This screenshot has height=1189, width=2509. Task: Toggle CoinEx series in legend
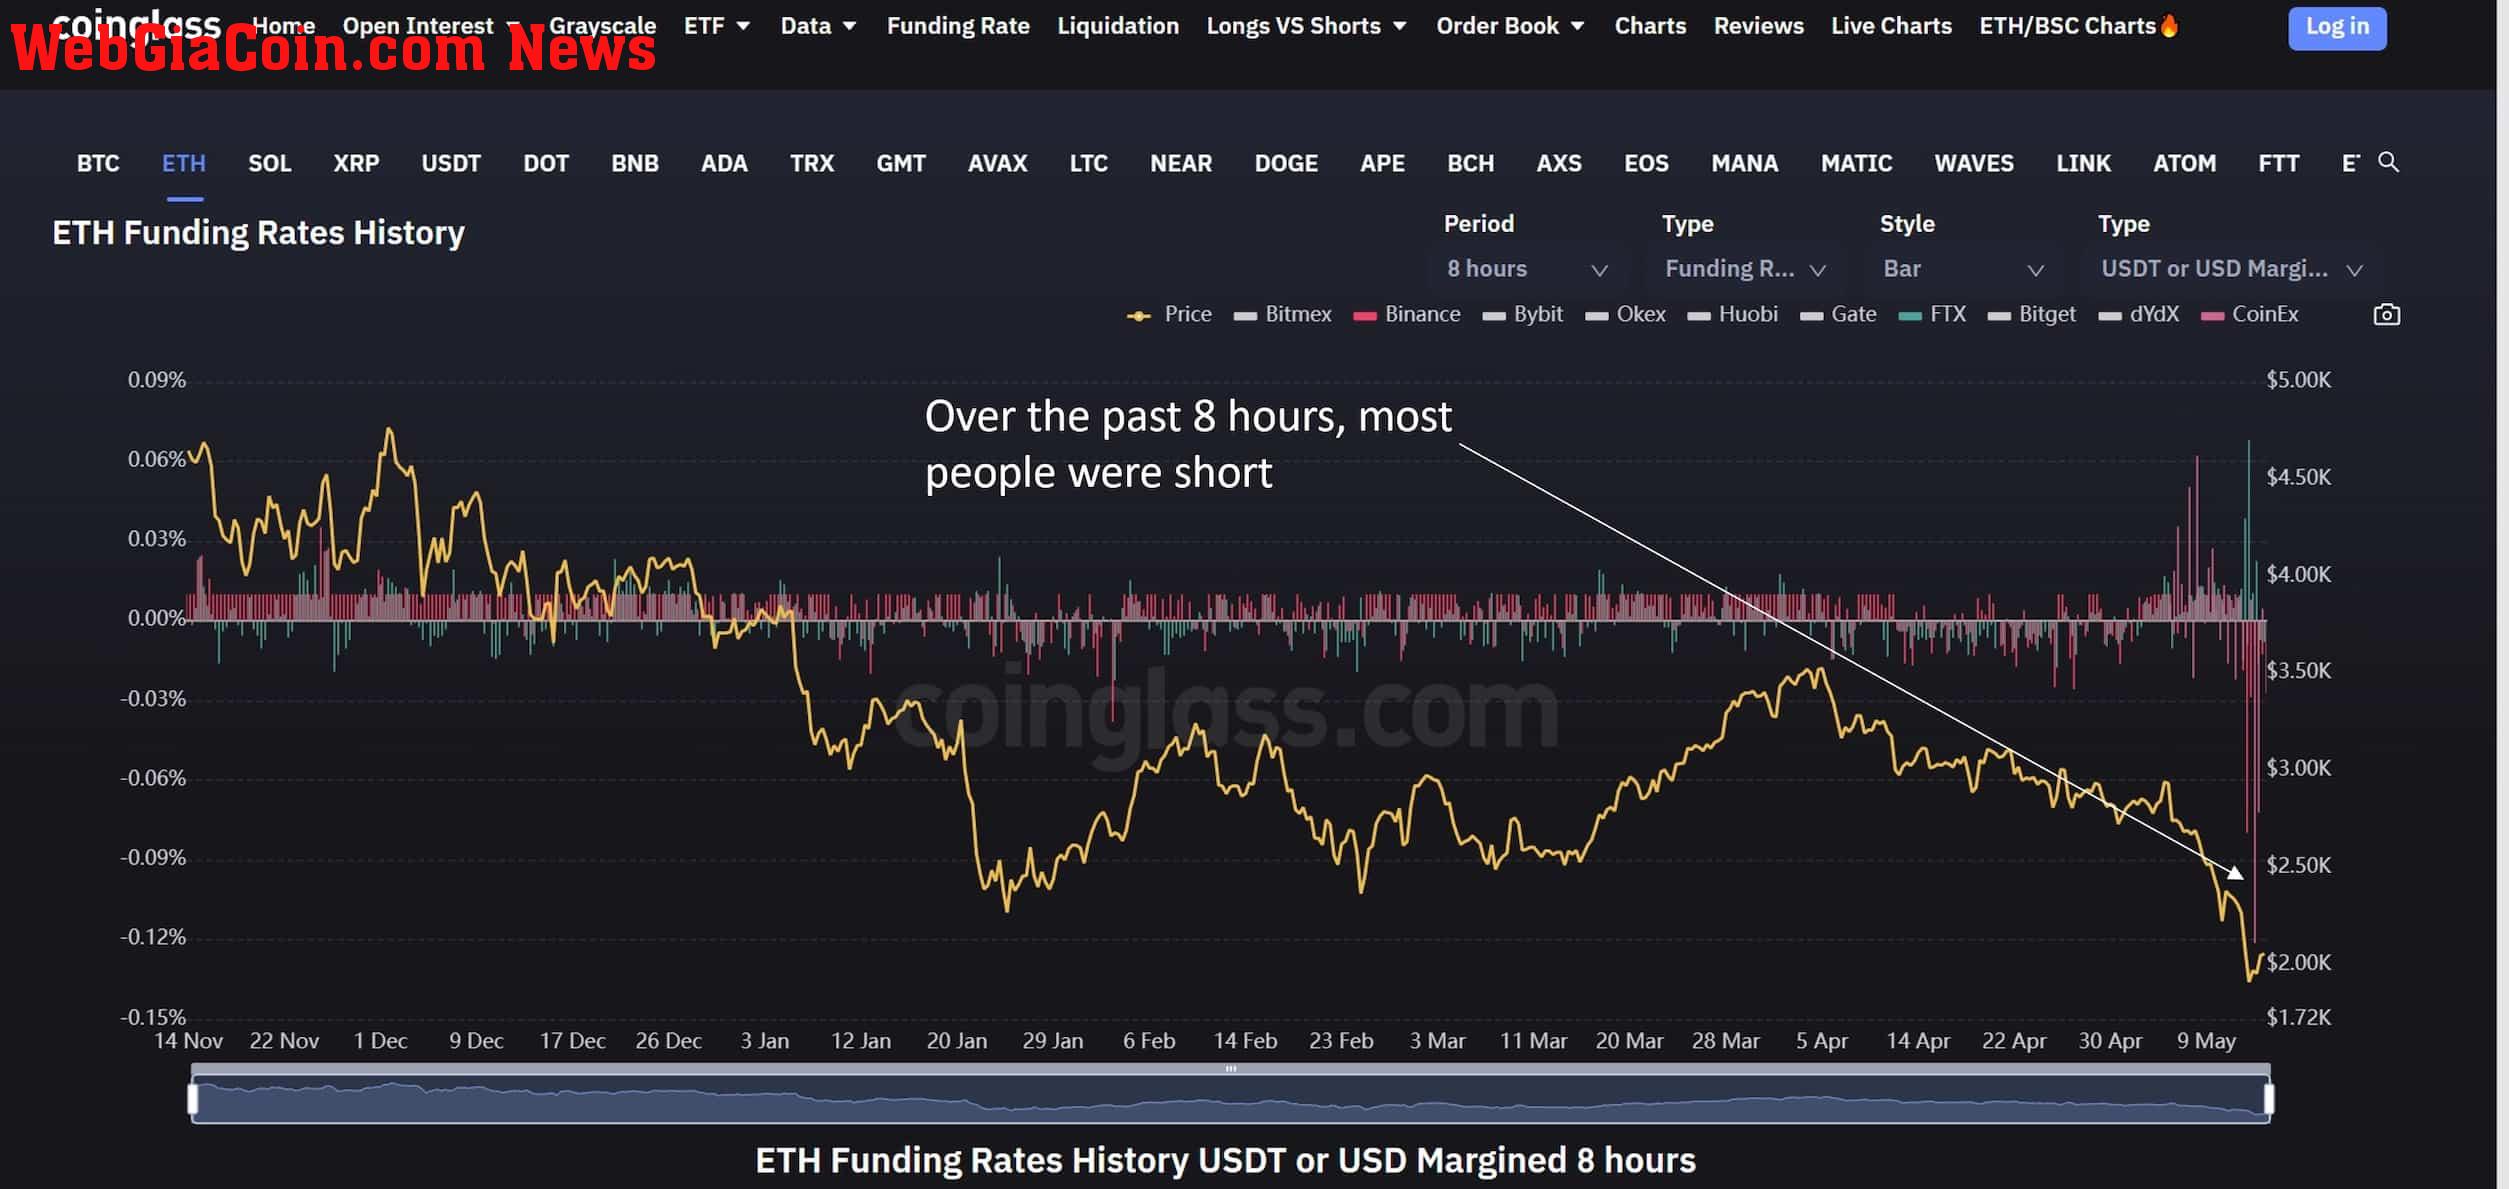(x=2249, y=314)
